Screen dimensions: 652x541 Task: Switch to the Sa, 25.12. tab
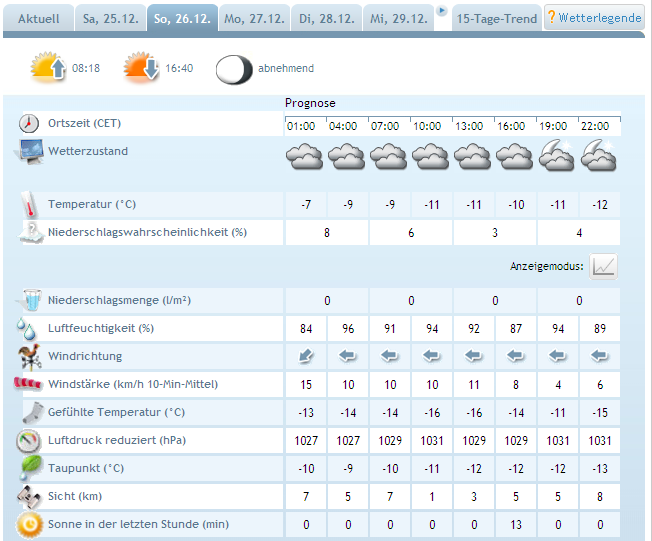[111, 19]
